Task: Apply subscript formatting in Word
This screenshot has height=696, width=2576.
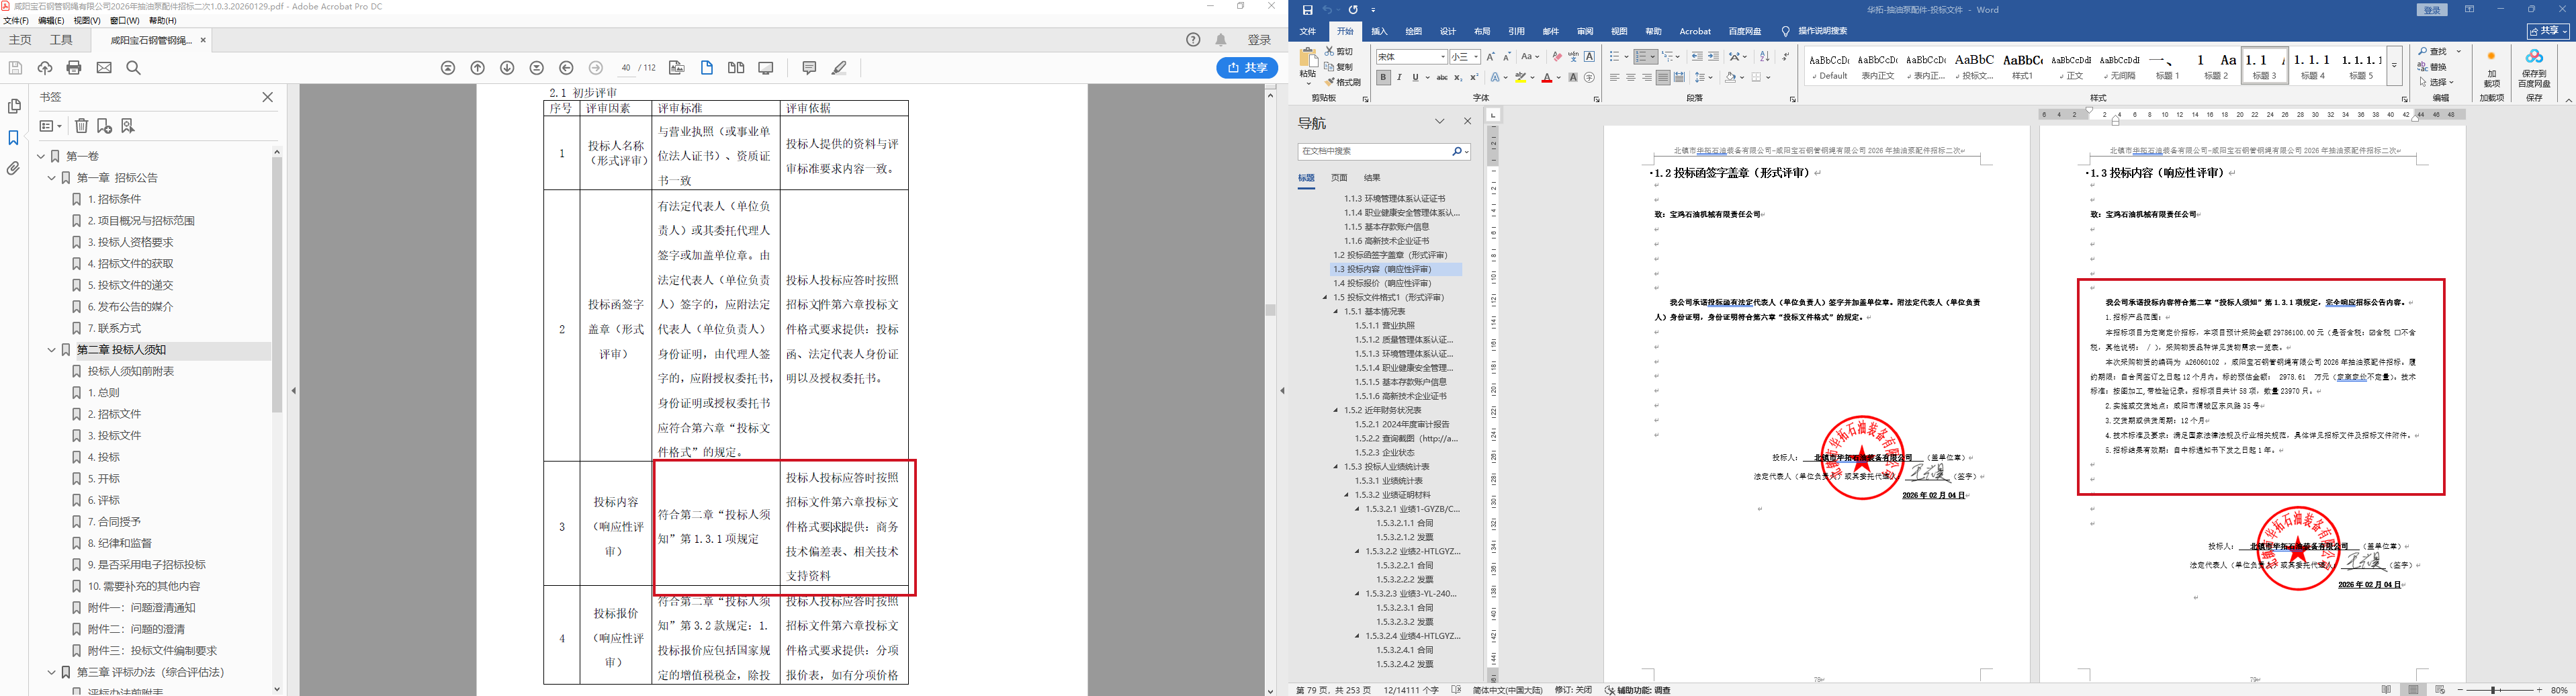Action: coord(1458,78)
